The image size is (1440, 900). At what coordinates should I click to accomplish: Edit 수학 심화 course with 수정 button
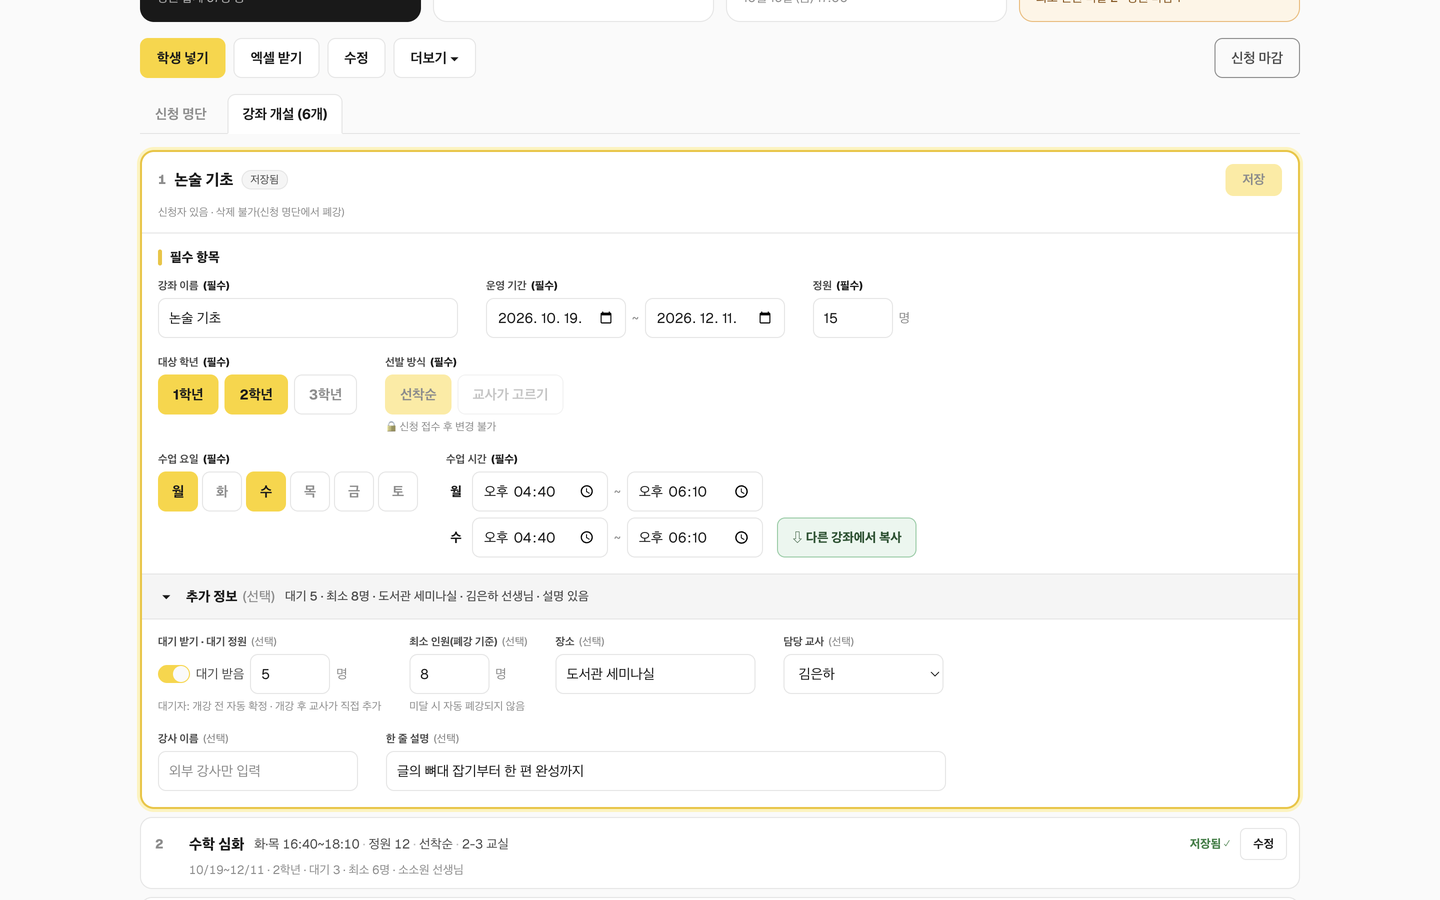coord(1263,844)
